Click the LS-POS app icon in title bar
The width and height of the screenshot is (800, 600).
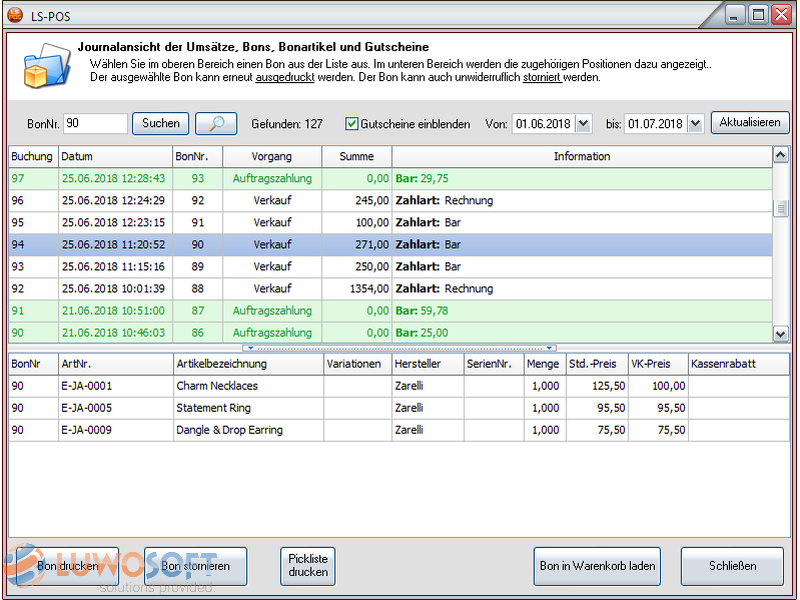tap(16, 16)
